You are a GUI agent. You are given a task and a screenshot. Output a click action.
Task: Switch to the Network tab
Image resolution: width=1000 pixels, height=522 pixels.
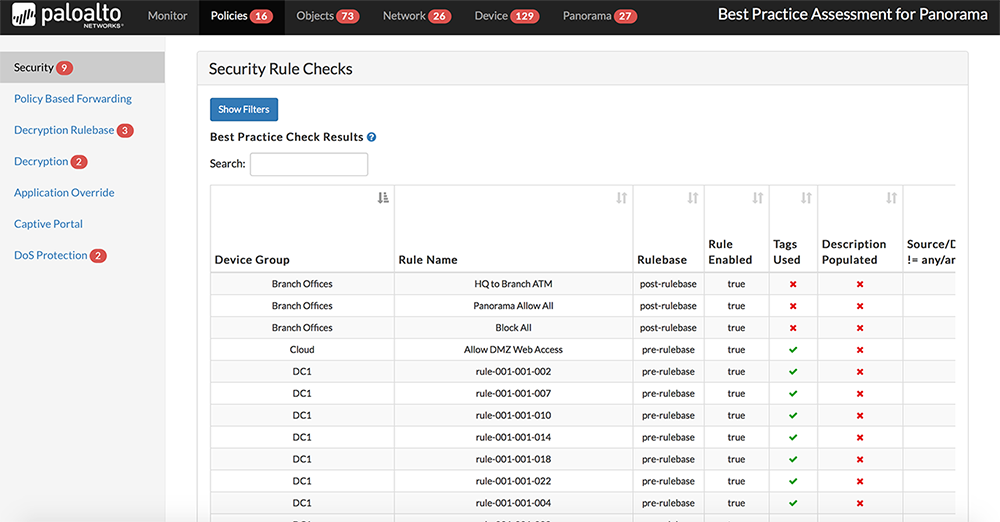pos(416,16)
